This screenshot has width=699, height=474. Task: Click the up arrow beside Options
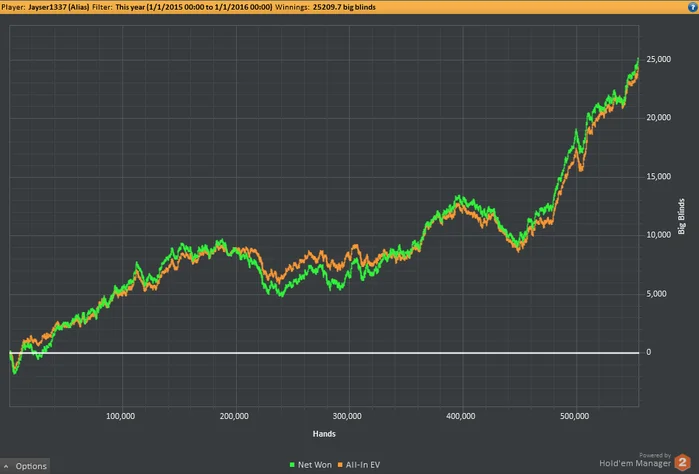click(7, 466)
